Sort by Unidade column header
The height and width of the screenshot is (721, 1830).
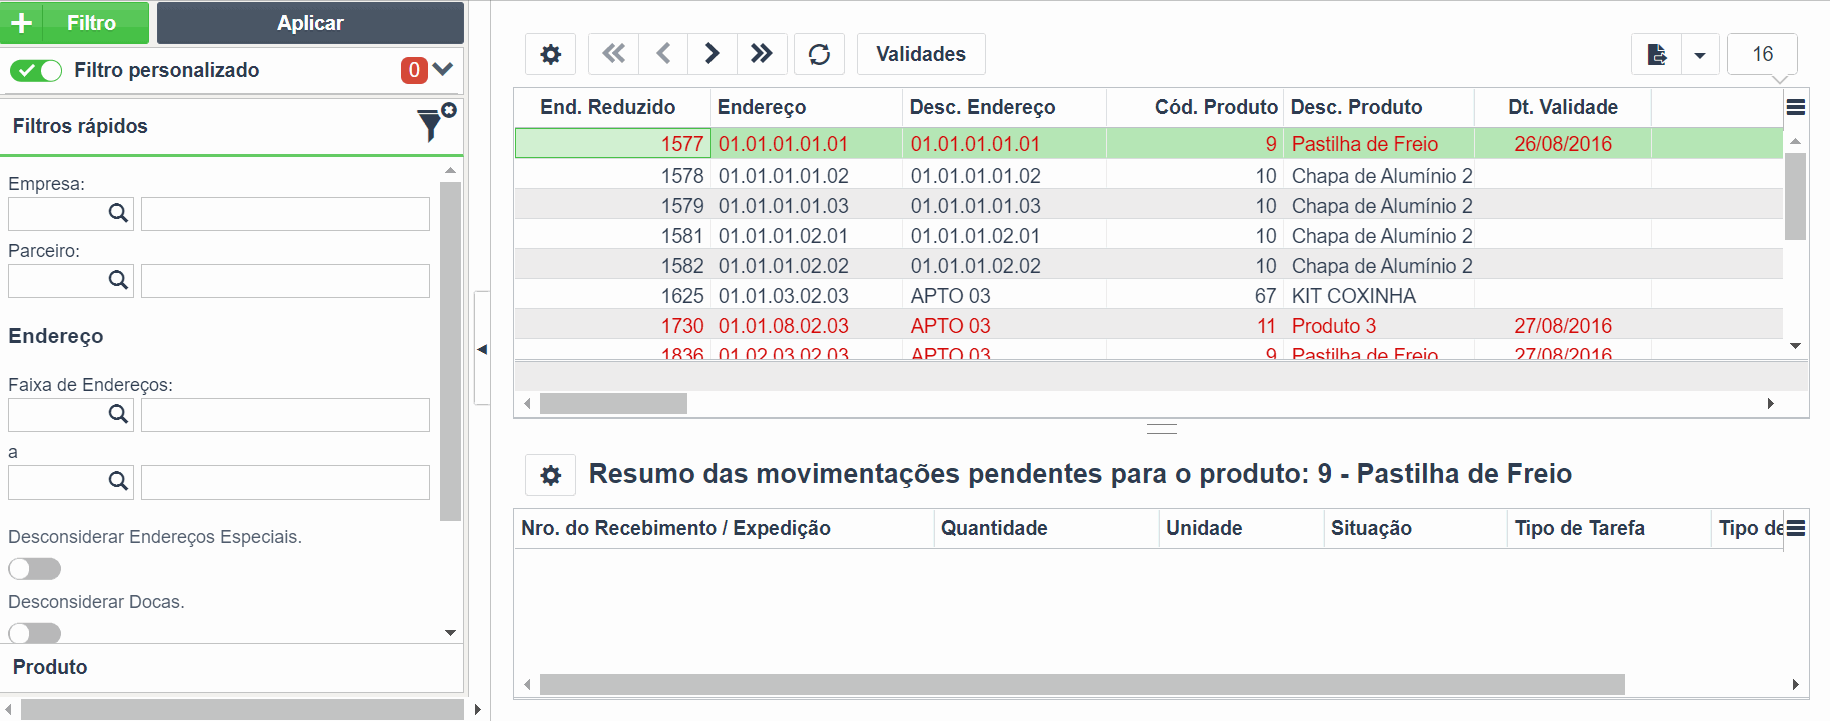1241,528
